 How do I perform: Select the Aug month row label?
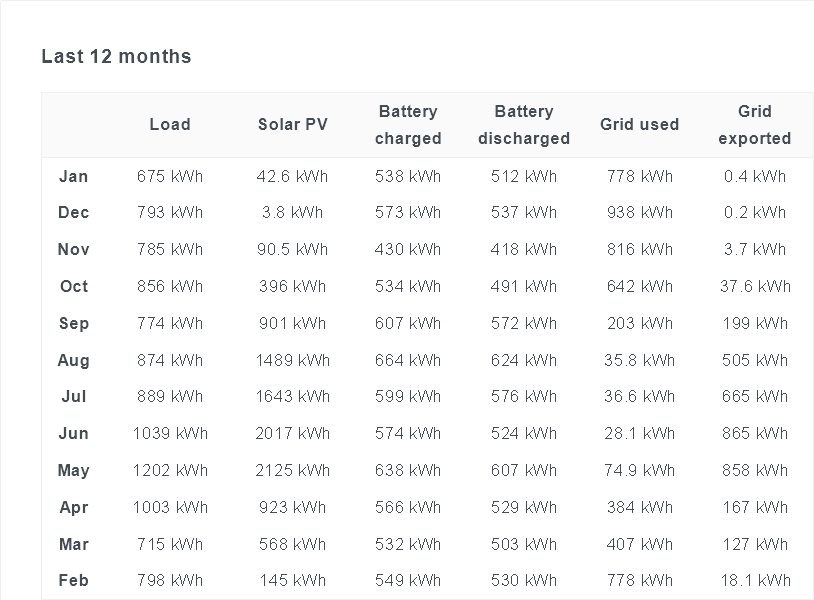(x=74, y=360)
